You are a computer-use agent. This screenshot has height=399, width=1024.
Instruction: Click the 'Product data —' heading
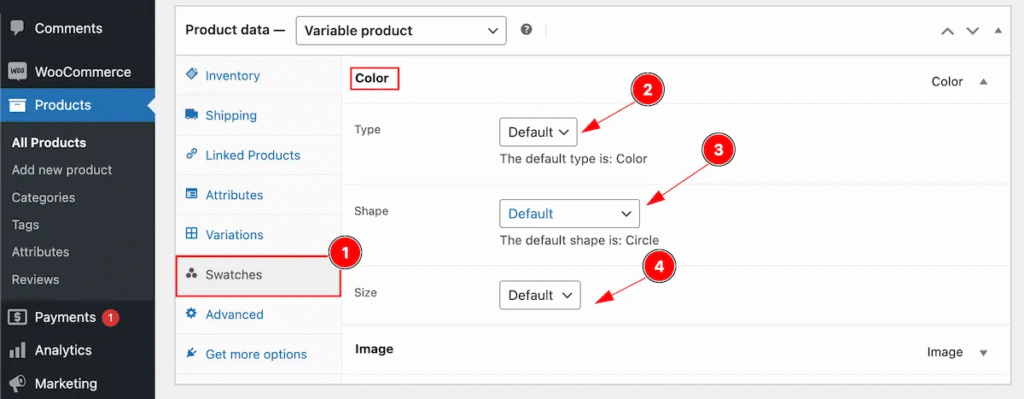[x=235, y=30]
